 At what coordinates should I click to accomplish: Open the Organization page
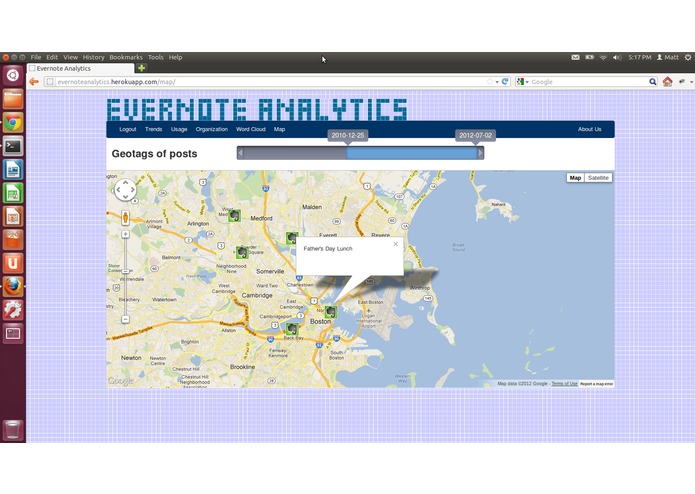[211, 129]
